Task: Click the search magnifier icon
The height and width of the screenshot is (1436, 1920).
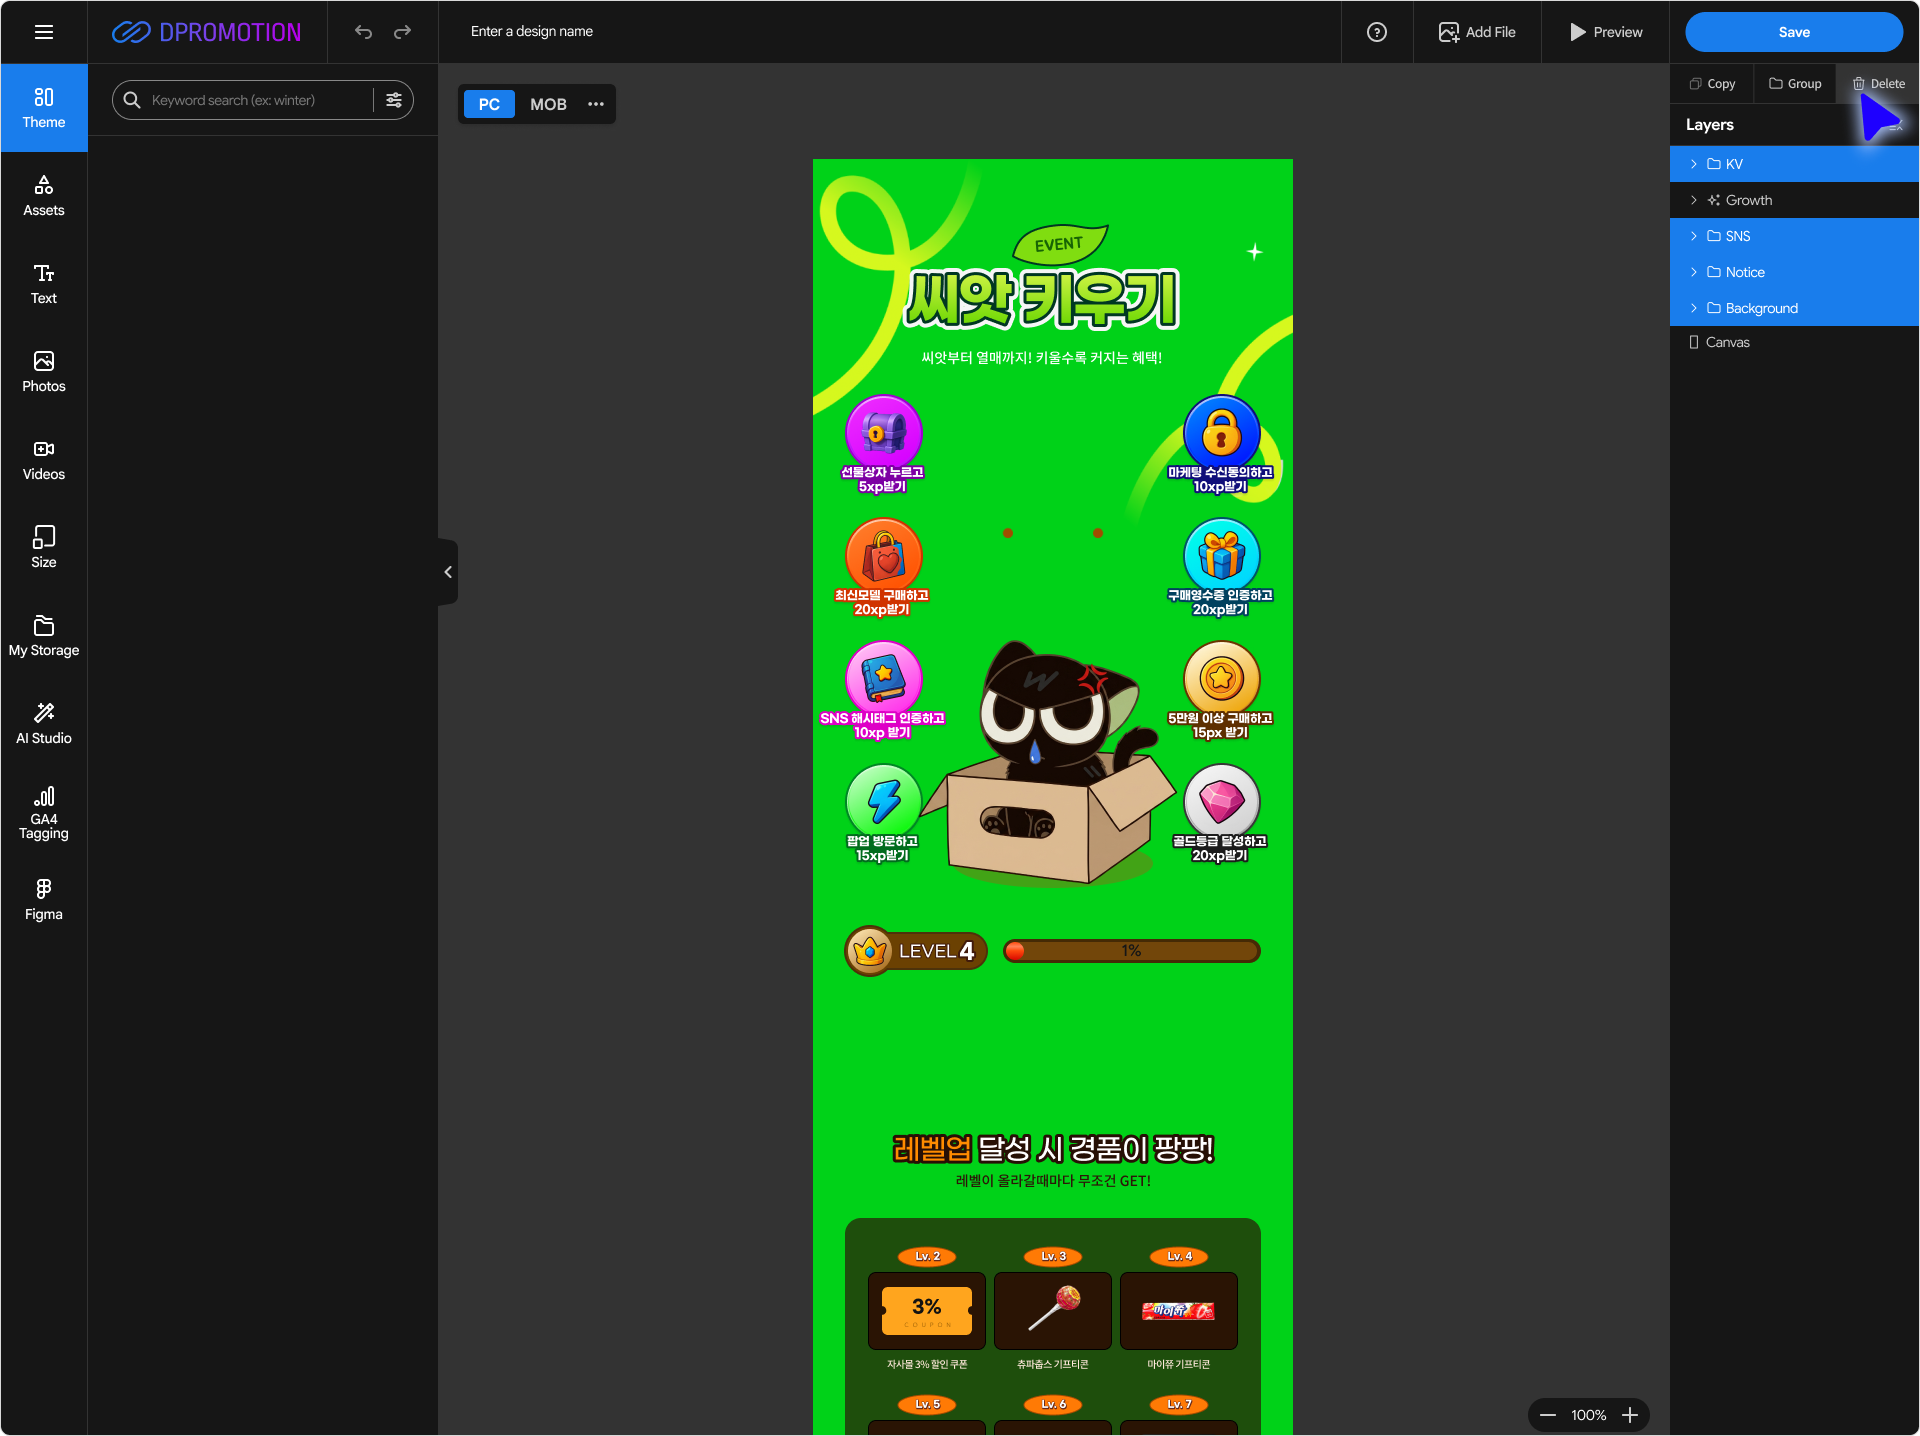Action: point(132,100)
